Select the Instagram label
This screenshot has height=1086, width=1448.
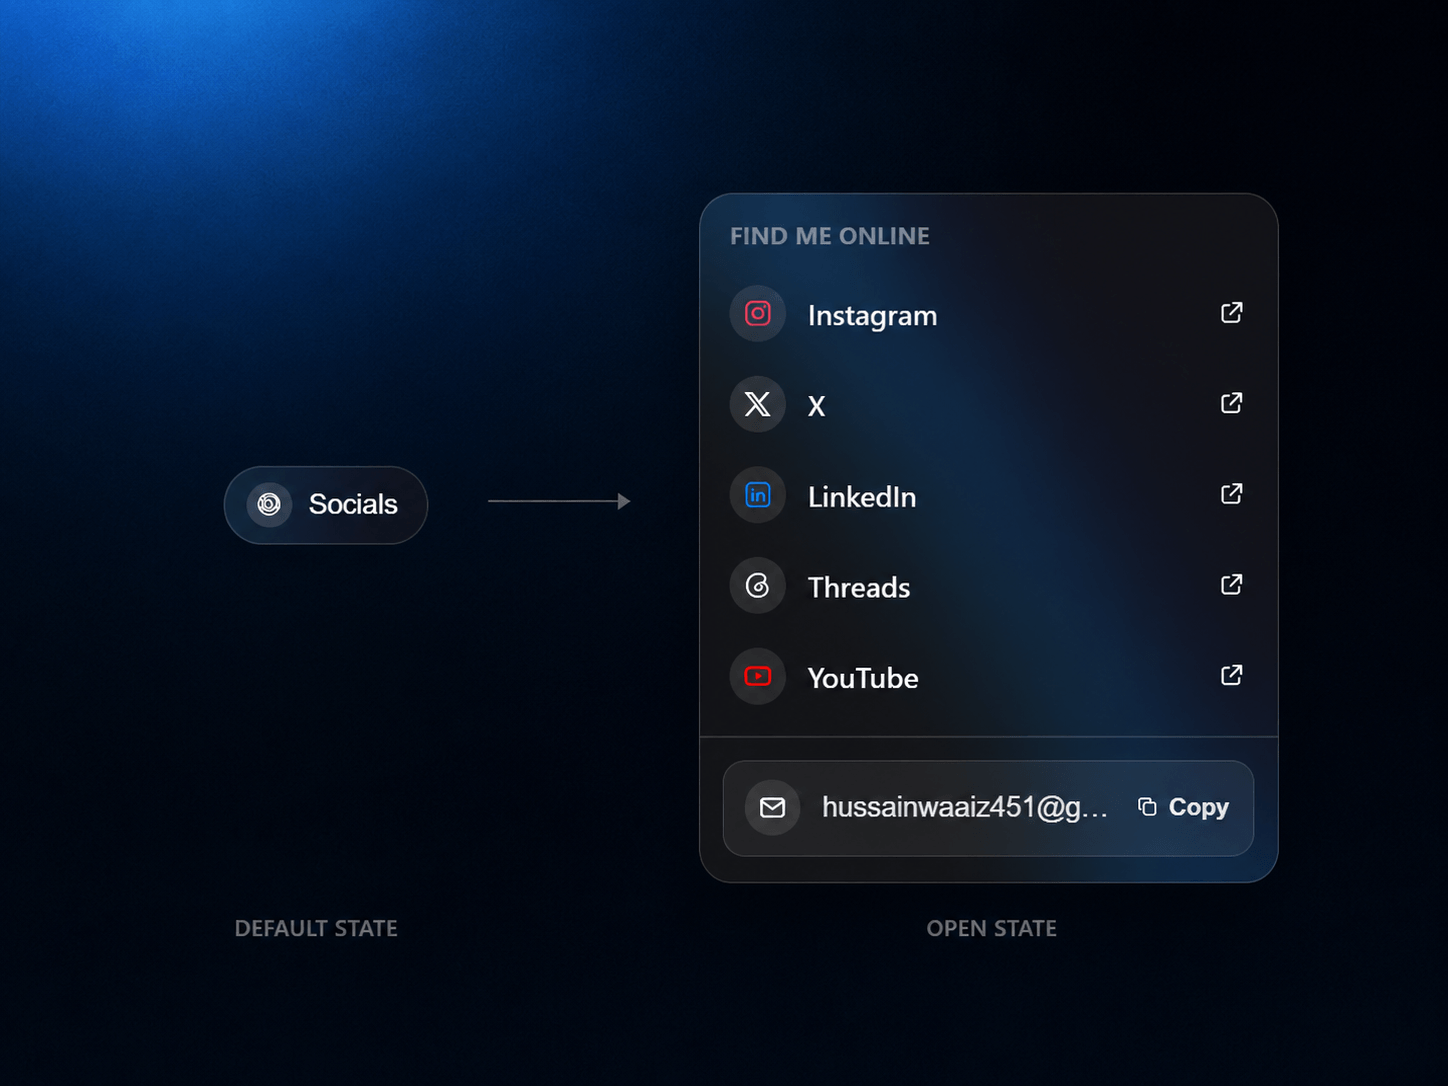(873, 316)
